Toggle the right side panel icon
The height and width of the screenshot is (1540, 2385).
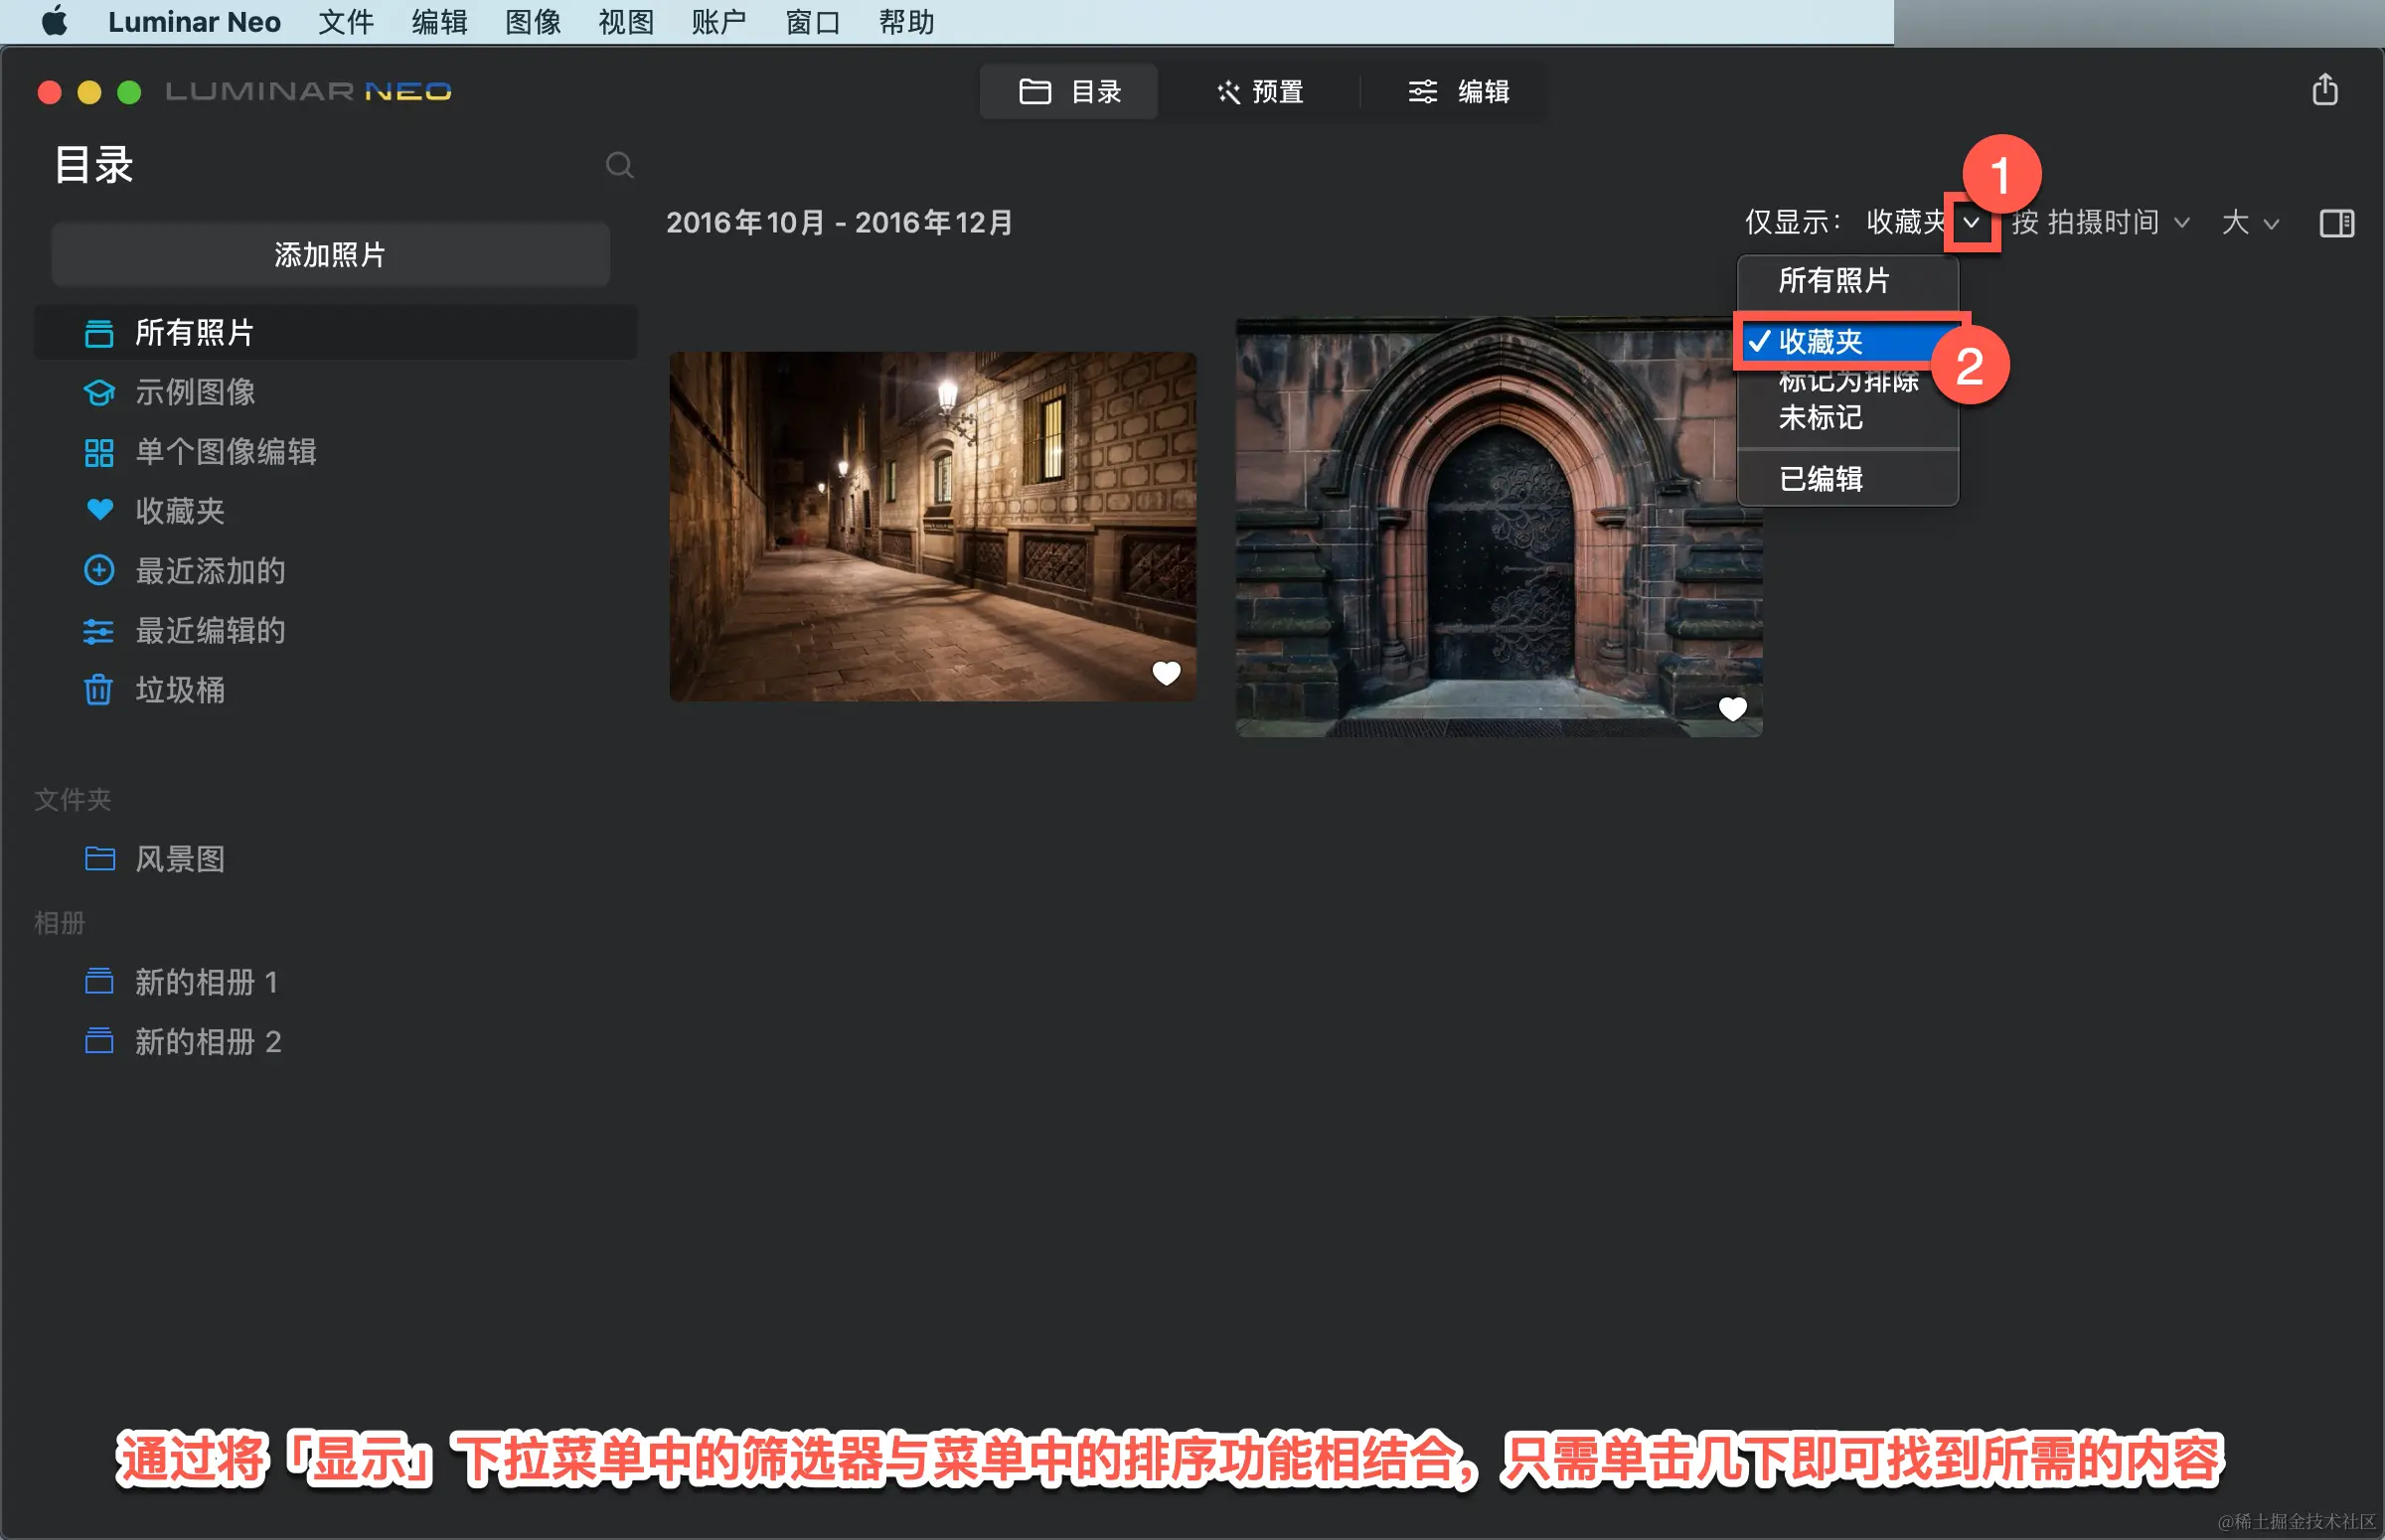pyautogui.click(x=2336, y=222)
